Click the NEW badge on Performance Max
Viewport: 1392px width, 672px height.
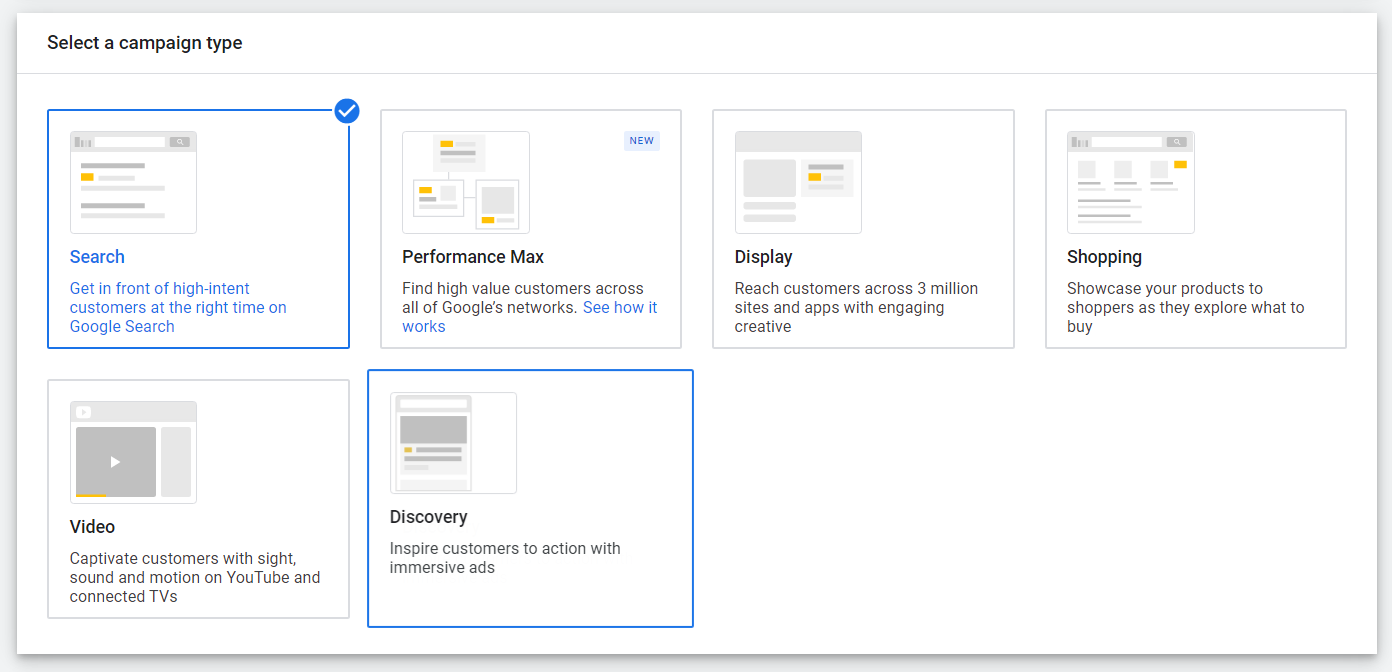pyautogui.click(x=641, y=141)
